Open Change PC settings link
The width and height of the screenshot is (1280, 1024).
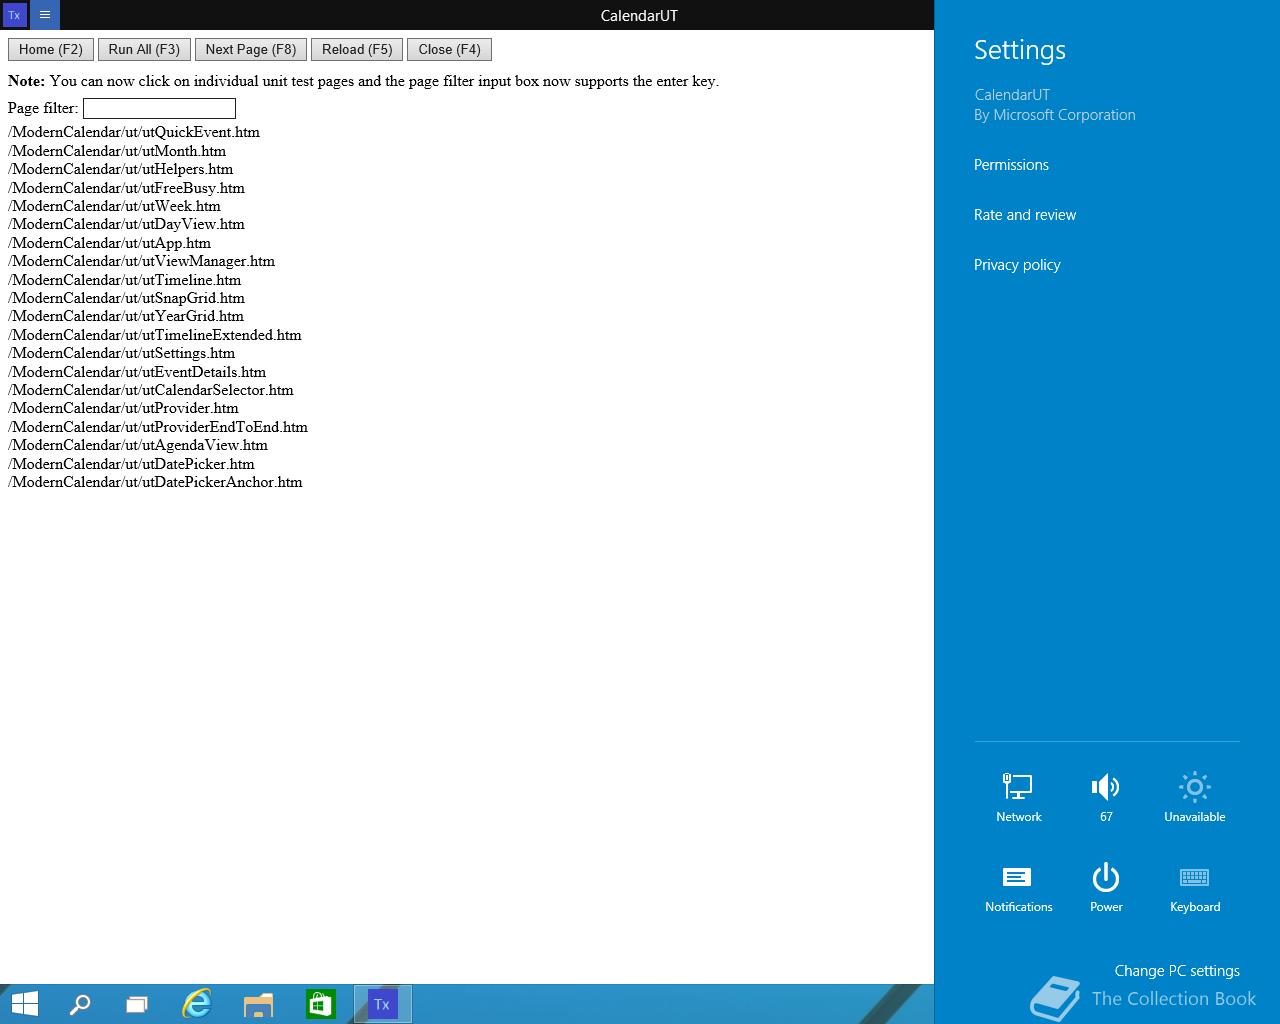1177,971
